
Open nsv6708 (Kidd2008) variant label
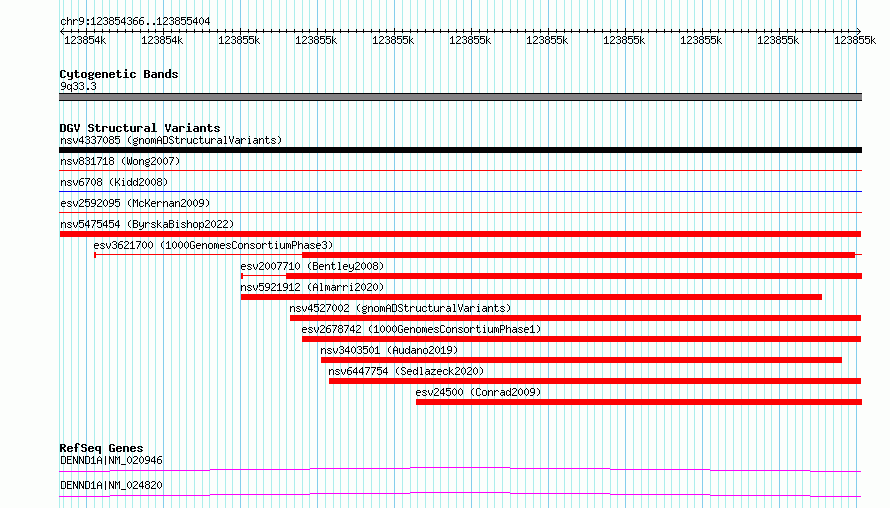(114, 182)
